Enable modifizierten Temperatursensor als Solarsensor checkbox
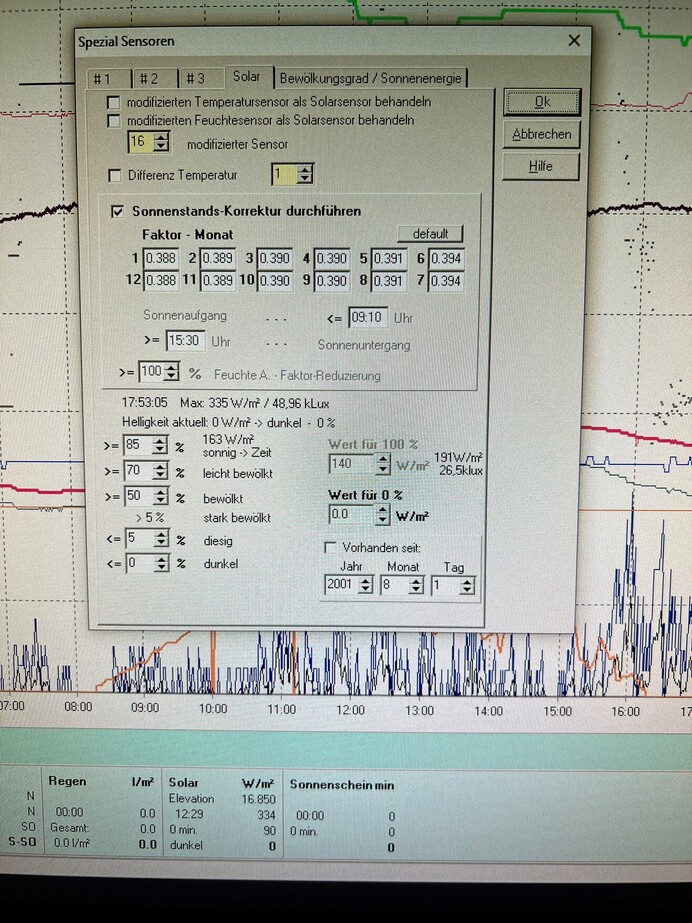692x923 pixels. pos(114,103)
